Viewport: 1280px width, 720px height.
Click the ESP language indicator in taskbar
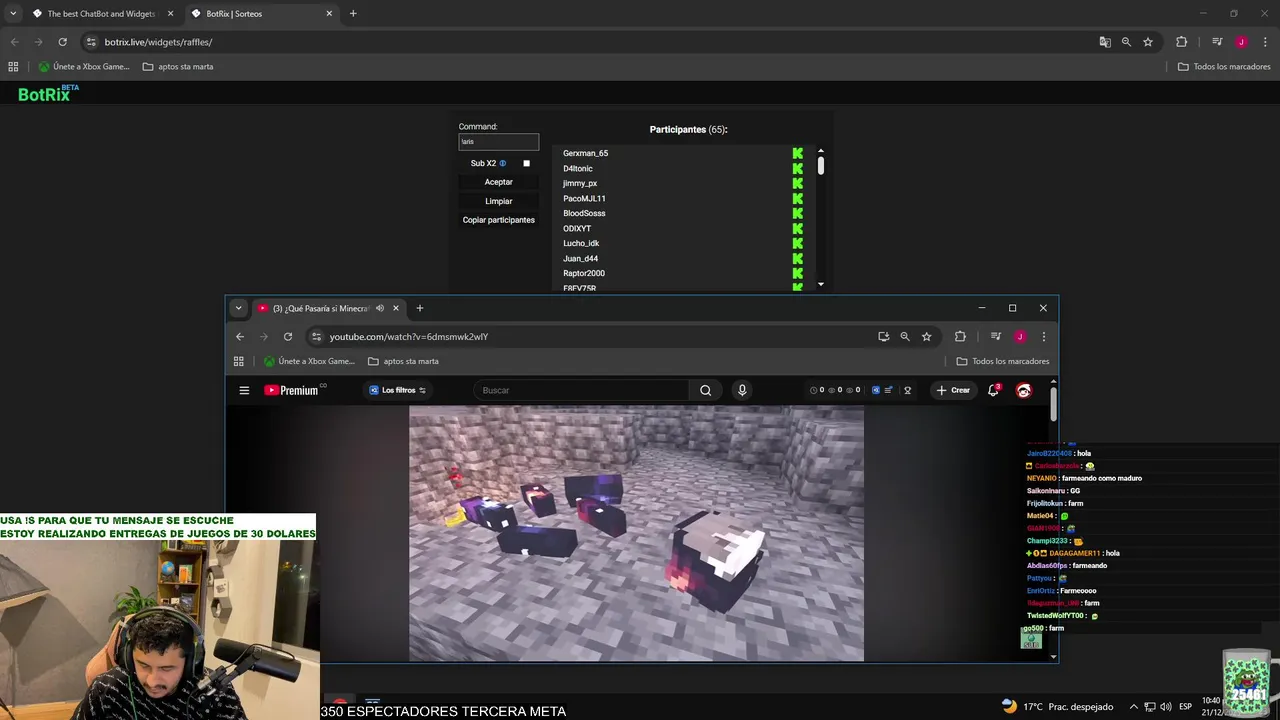(x=1186, y=707)
